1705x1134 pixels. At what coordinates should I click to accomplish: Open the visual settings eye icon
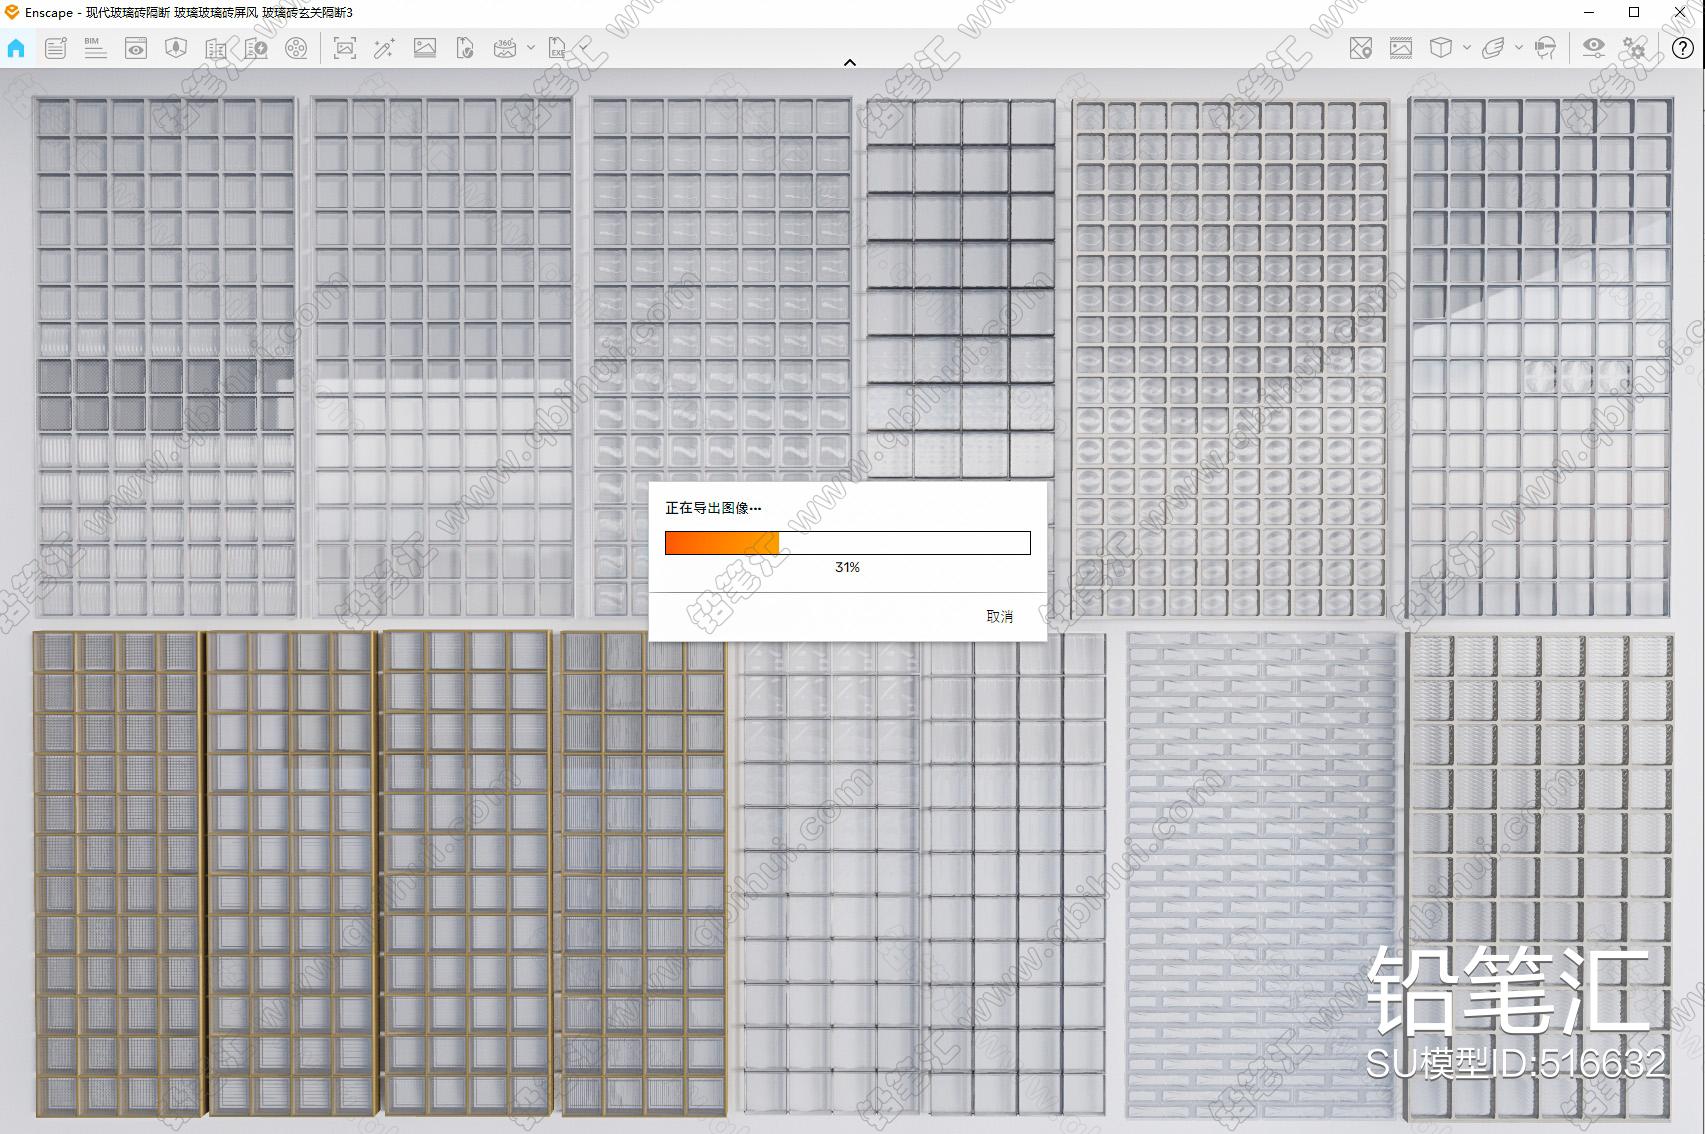click(1594, 48)
